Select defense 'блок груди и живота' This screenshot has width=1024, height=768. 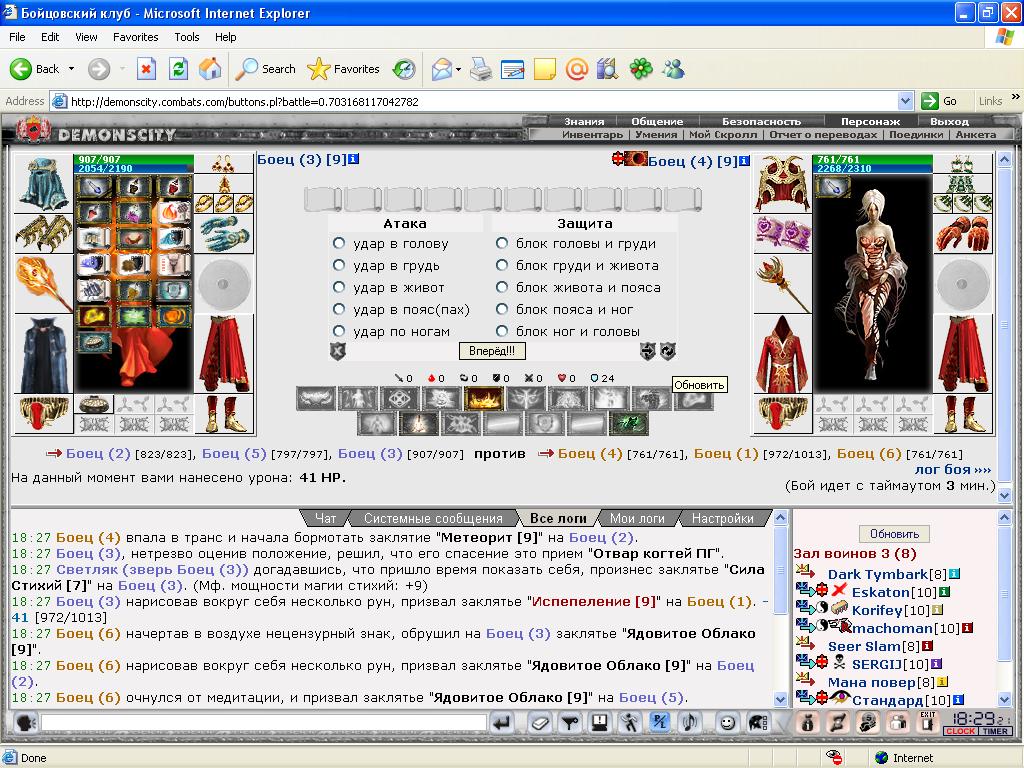(502, 266)
